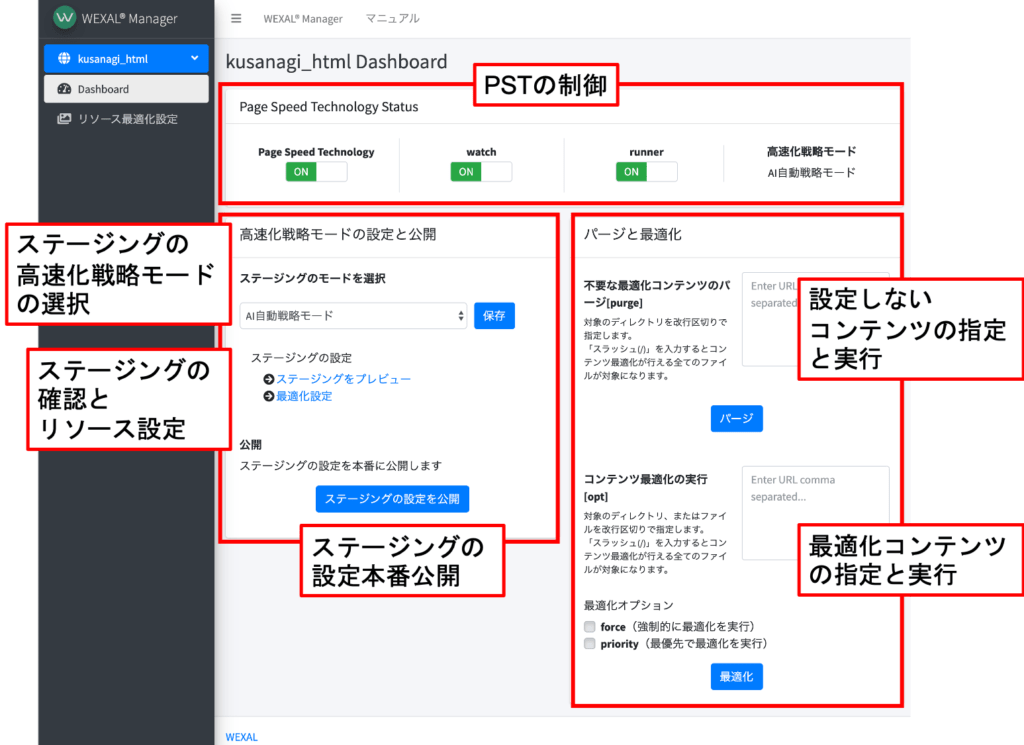Click the AI自動戦略モード status text under 高速化戦略モード

tap(811, 172)
